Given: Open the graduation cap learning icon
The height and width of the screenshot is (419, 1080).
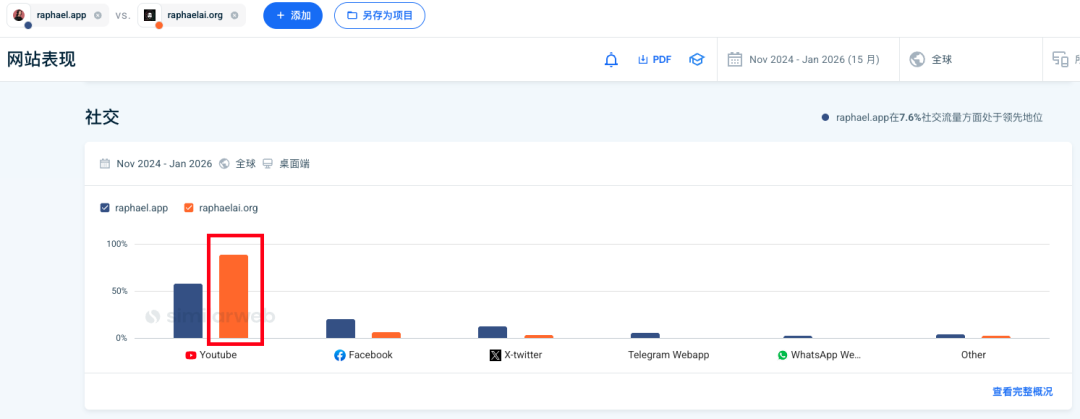Looking at the screenshot, I should pos(696,60).
